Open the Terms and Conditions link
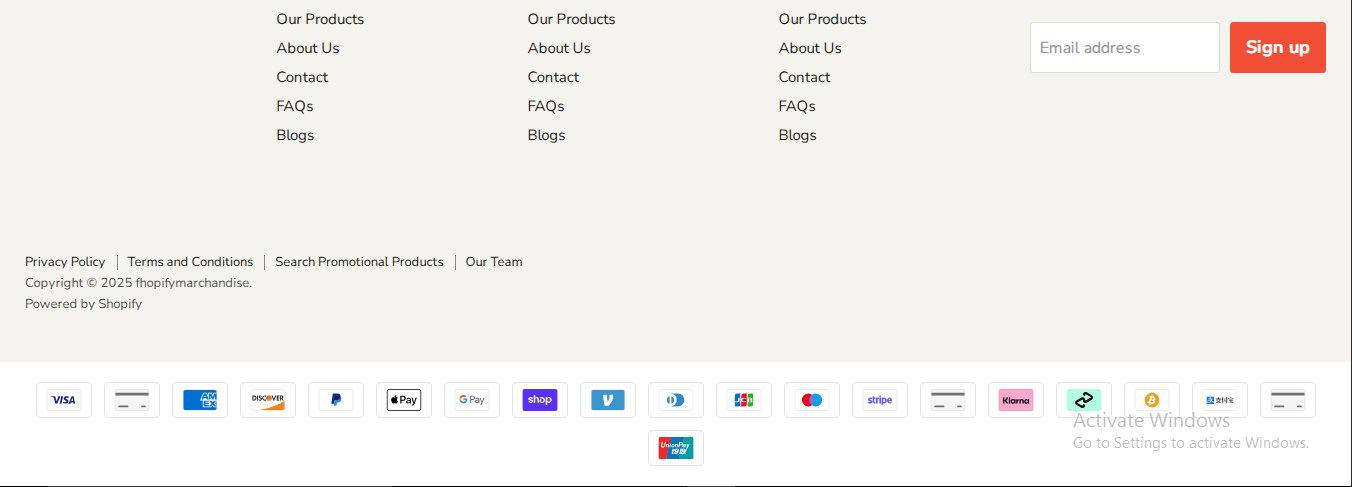This screenshot has width=1352, height=487. [x=190, y=262]
